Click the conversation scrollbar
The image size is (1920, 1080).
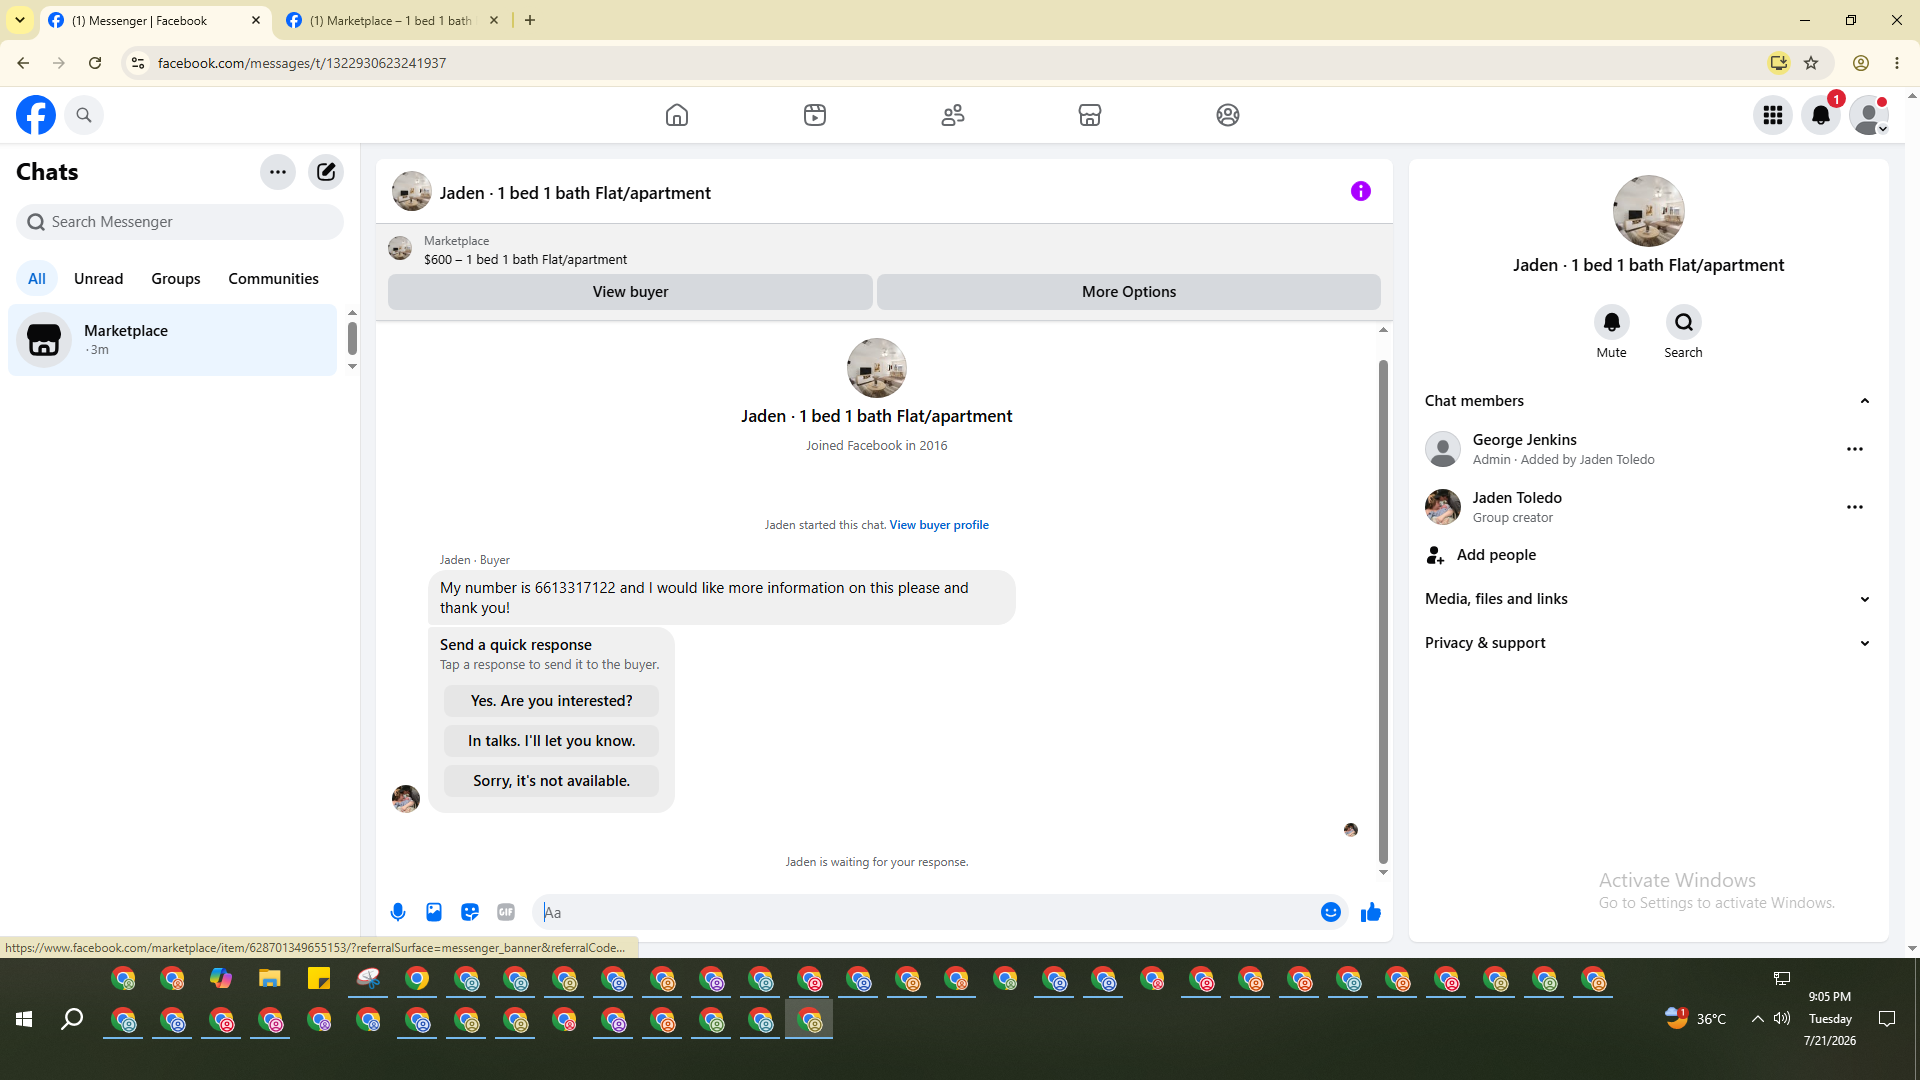point(1383,610)
